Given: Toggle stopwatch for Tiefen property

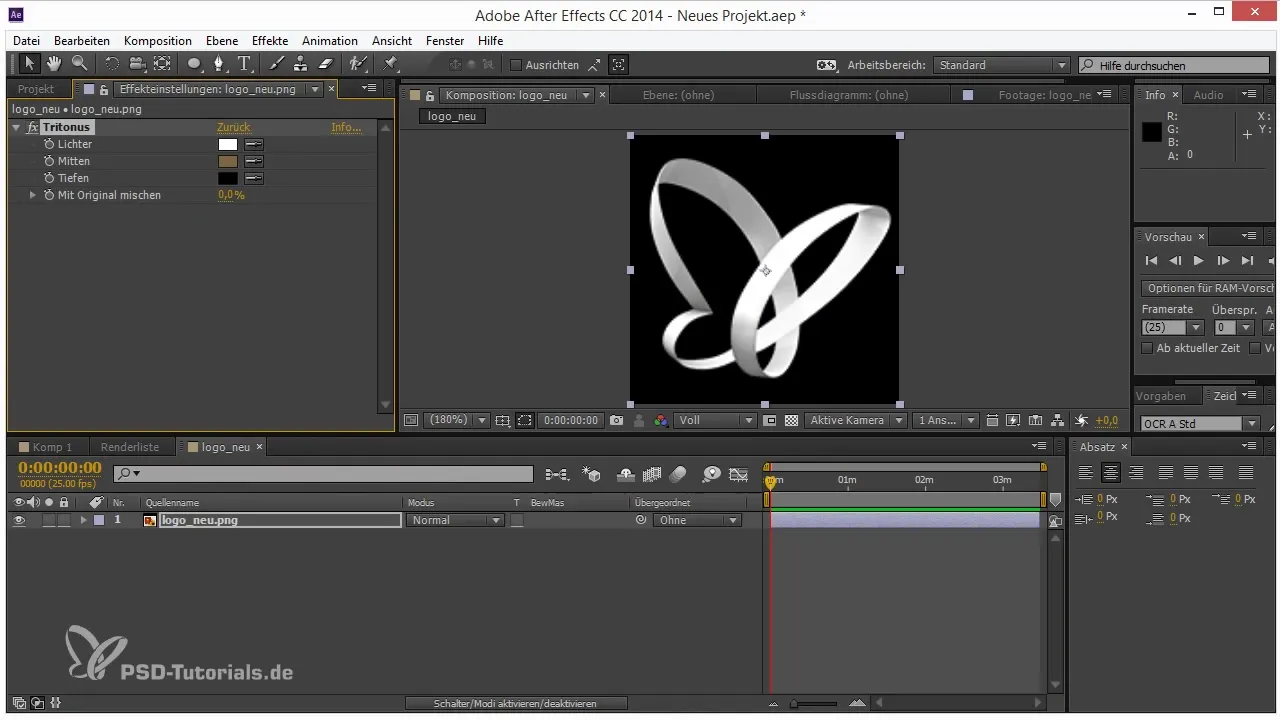Looking at the screenshot, I should (x=48, y=178).
